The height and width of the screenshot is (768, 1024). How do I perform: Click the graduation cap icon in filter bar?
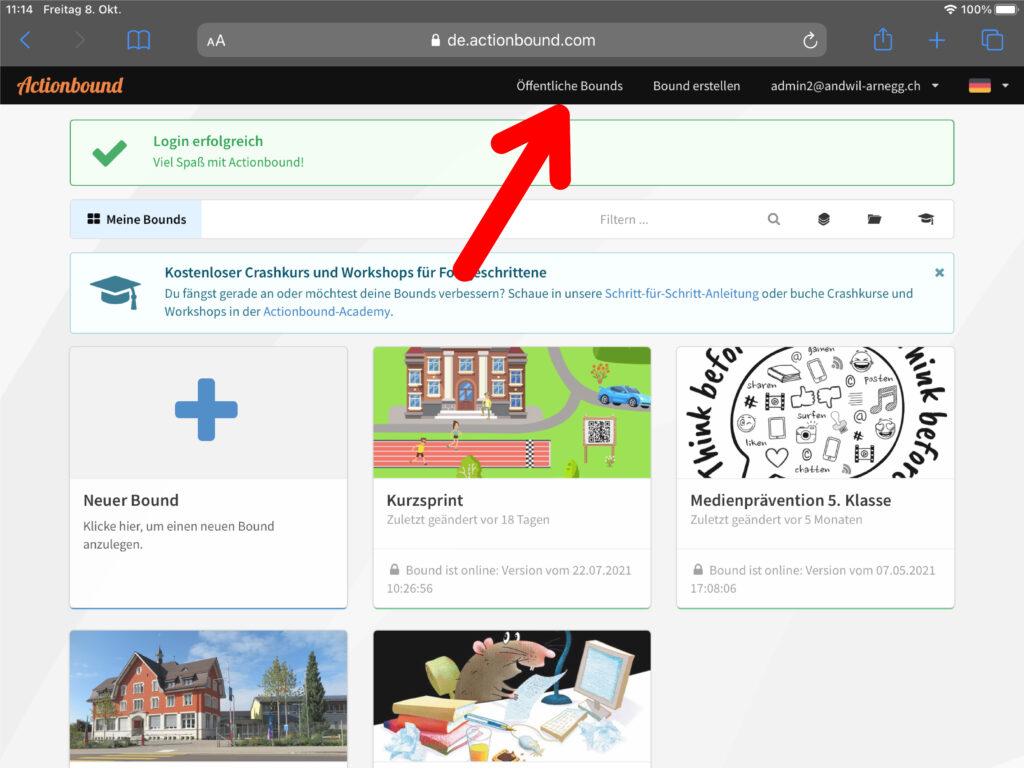pyautogui.click(x=926, y=220)
